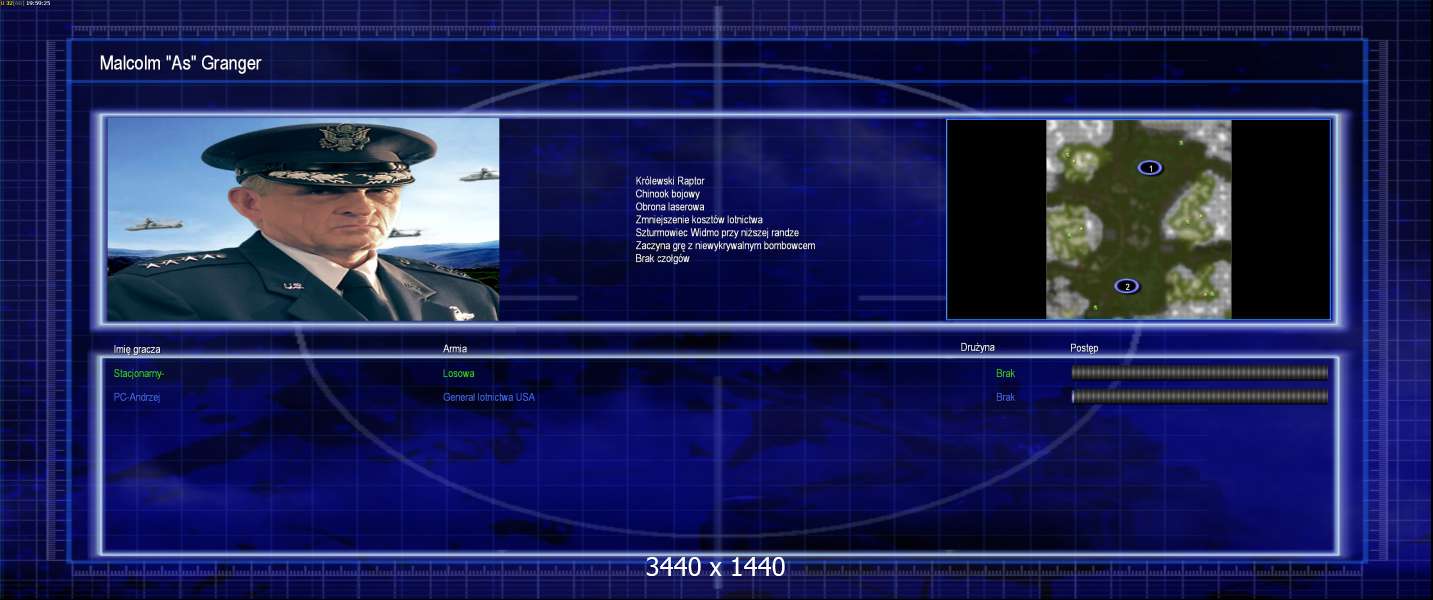Viewport: 1433px width, 600px height.
Task: Click the map preview thumbnail
Action: coord(1139,219)
